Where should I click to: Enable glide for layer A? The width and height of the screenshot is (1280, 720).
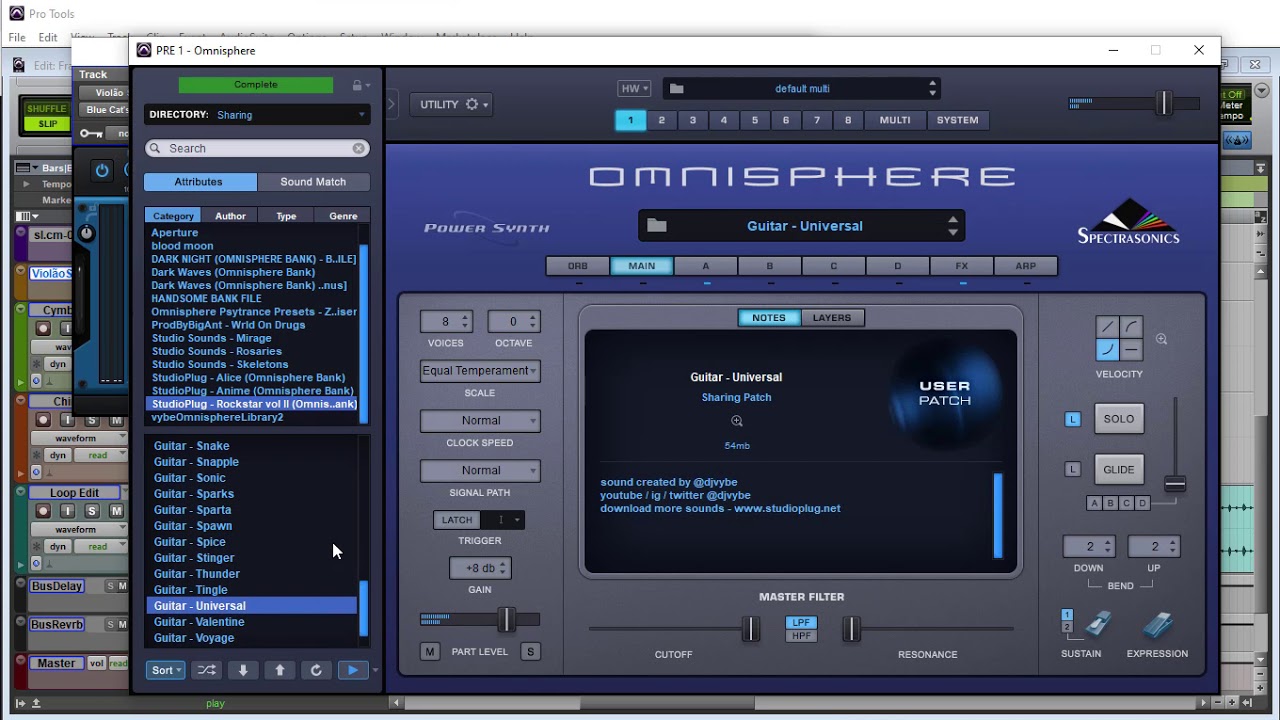[x=1095, y=503]
